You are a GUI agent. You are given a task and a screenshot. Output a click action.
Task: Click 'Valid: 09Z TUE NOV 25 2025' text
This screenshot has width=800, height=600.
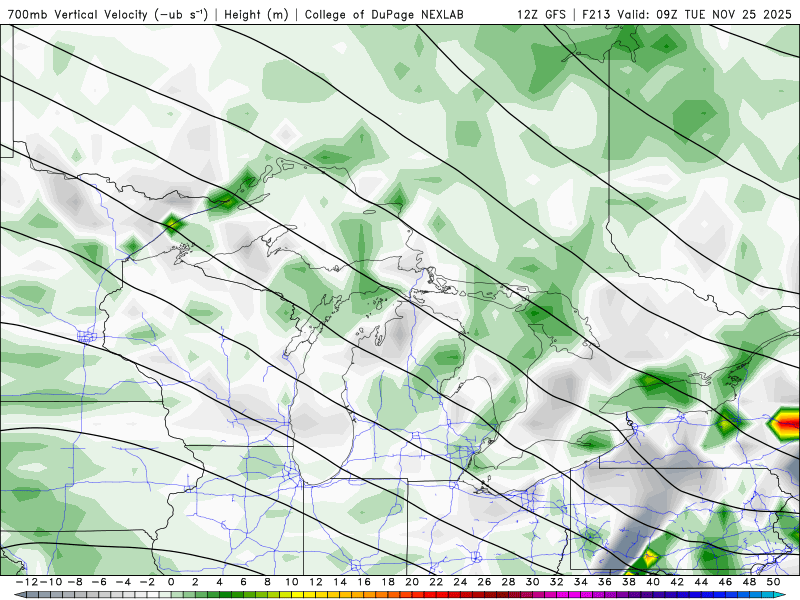704,14
